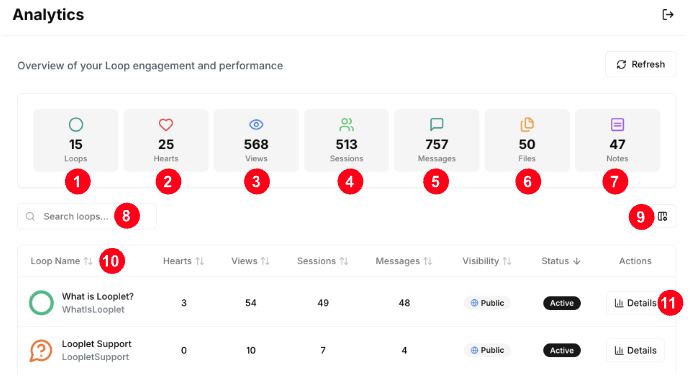The height and width of the screenshot is (382, 690).
Task: Click the 25 Hearts count
Action: (166, 144)
